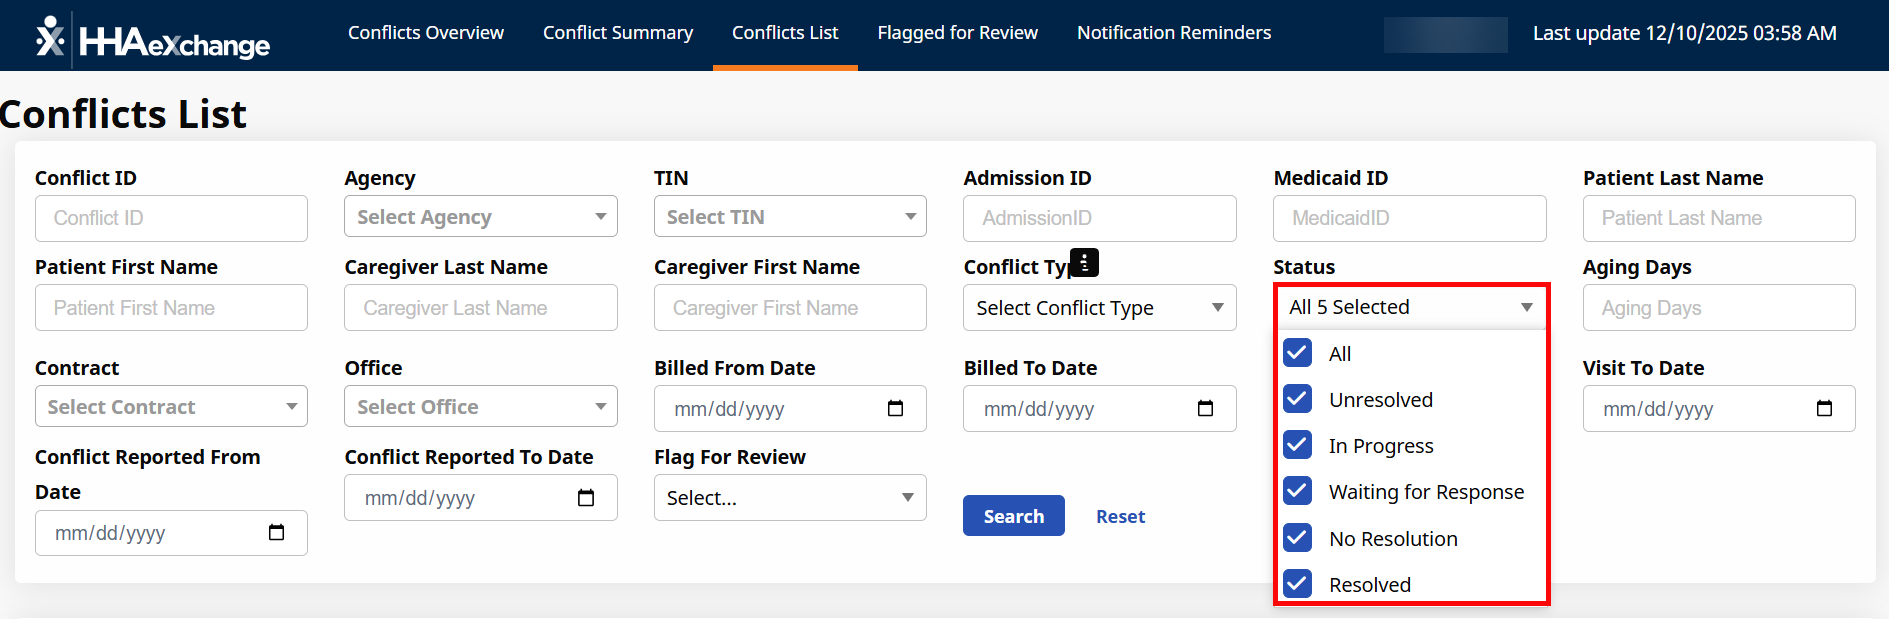Focus the Conflict ID input field
Viewport: 1889px width, 619px height.
[x=171, y=218]
